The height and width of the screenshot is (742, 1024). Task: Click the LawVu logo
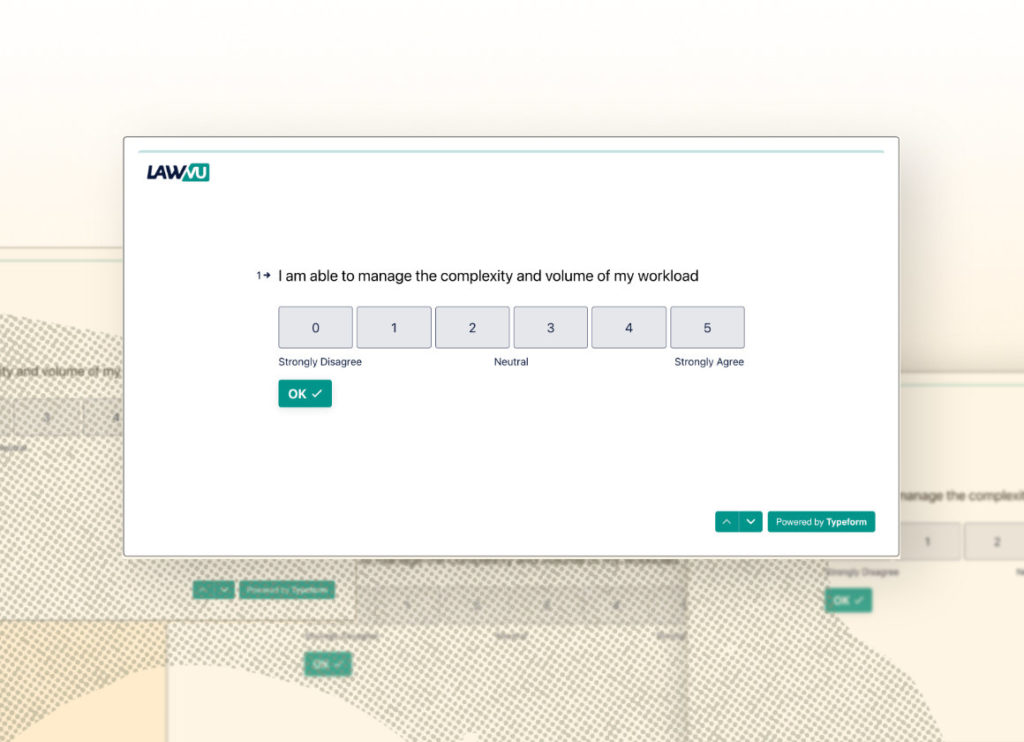pyautogui.click(x=178, y=172)
